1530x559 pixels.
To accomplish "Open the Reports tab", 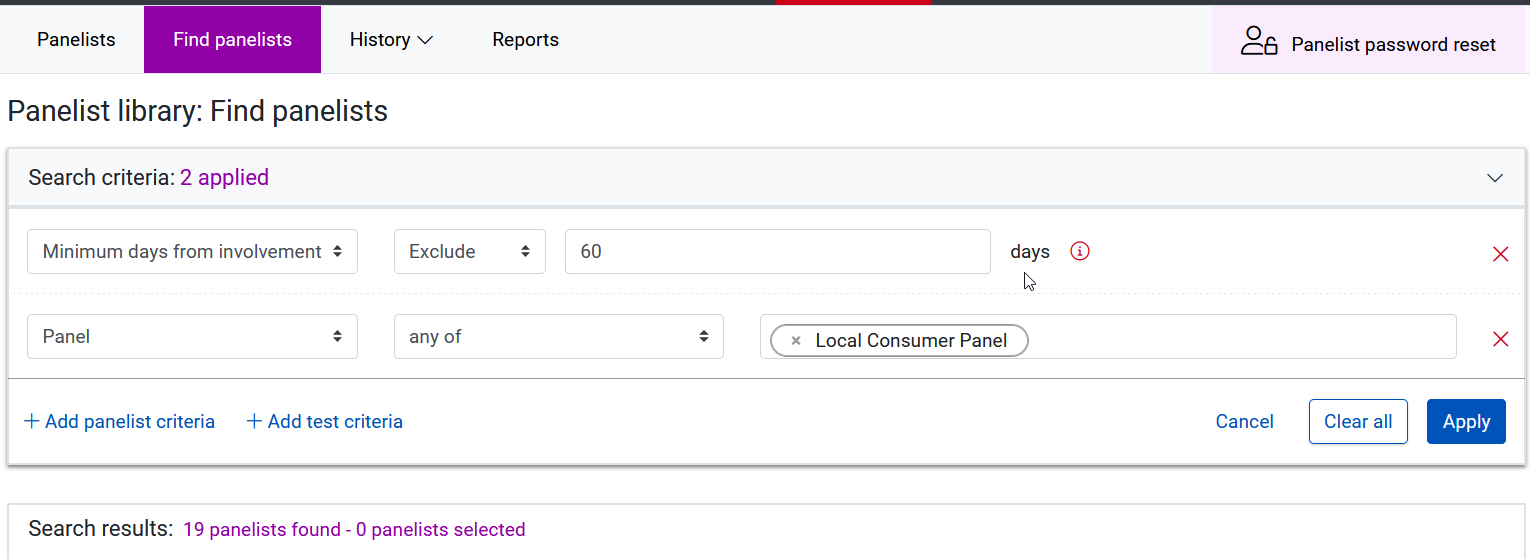I will click(525, 40).
